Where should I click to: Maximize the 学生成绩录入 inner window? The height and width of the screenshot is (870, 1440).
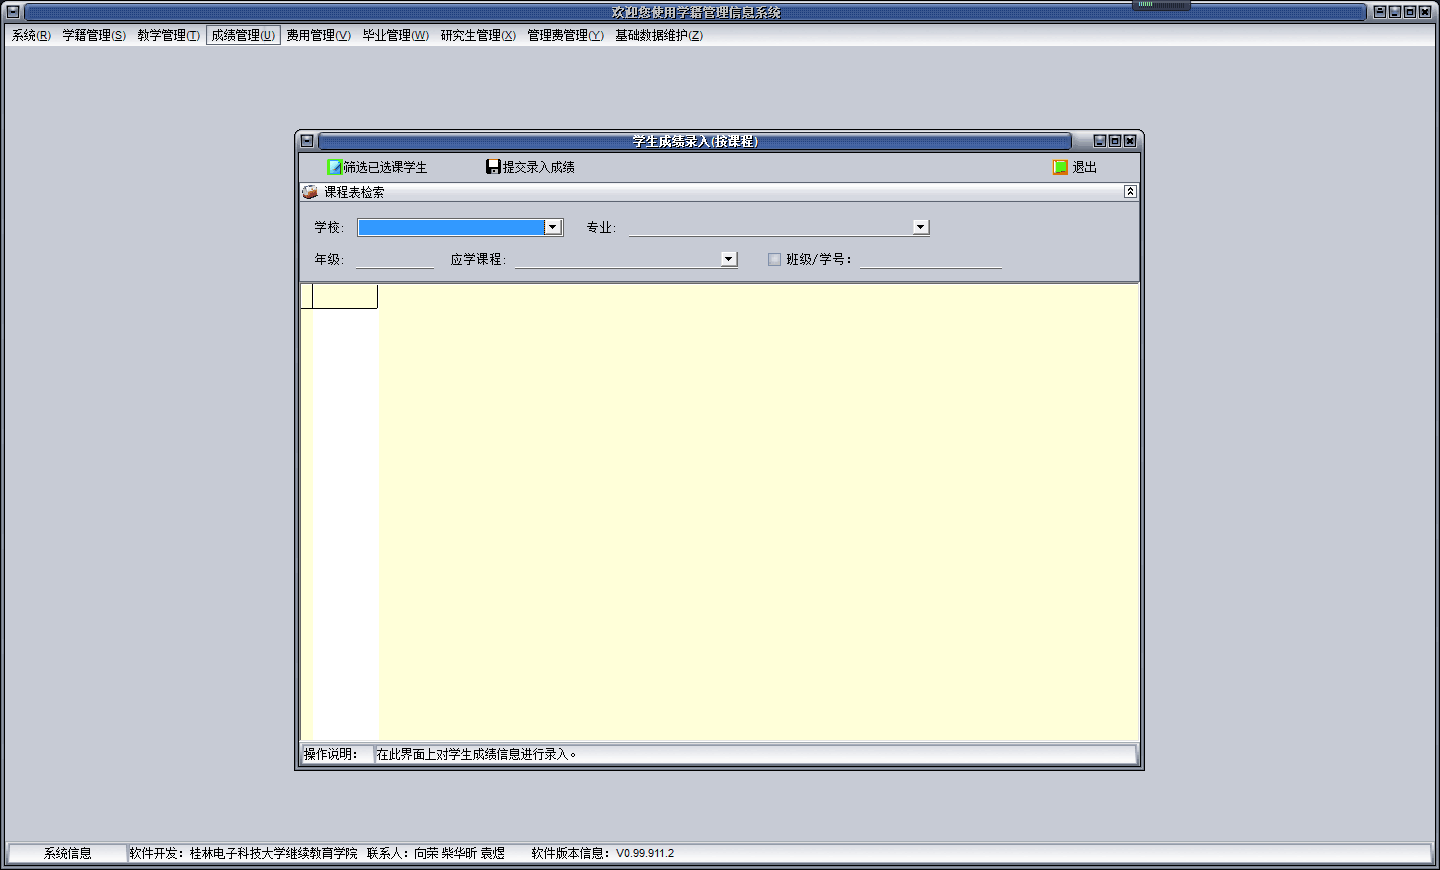(x=1115, y=141)
